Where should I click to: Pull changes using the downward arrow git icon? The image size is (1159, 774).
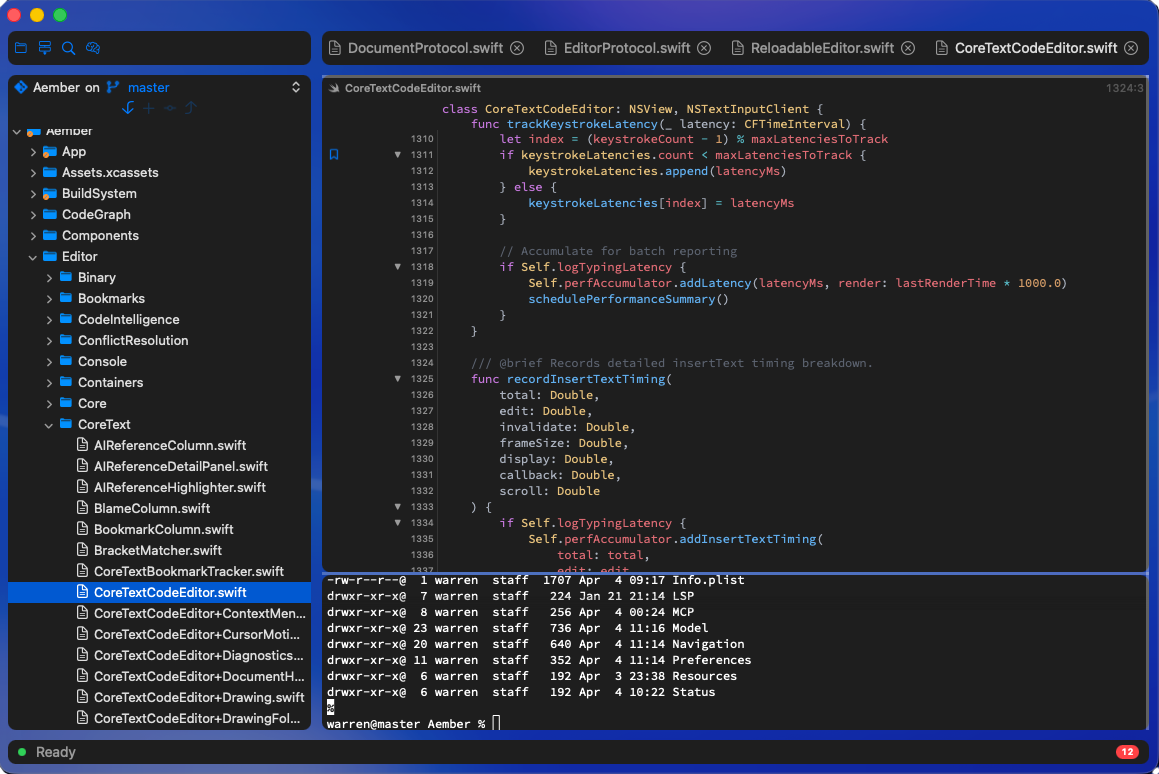(x=128, y=107)
